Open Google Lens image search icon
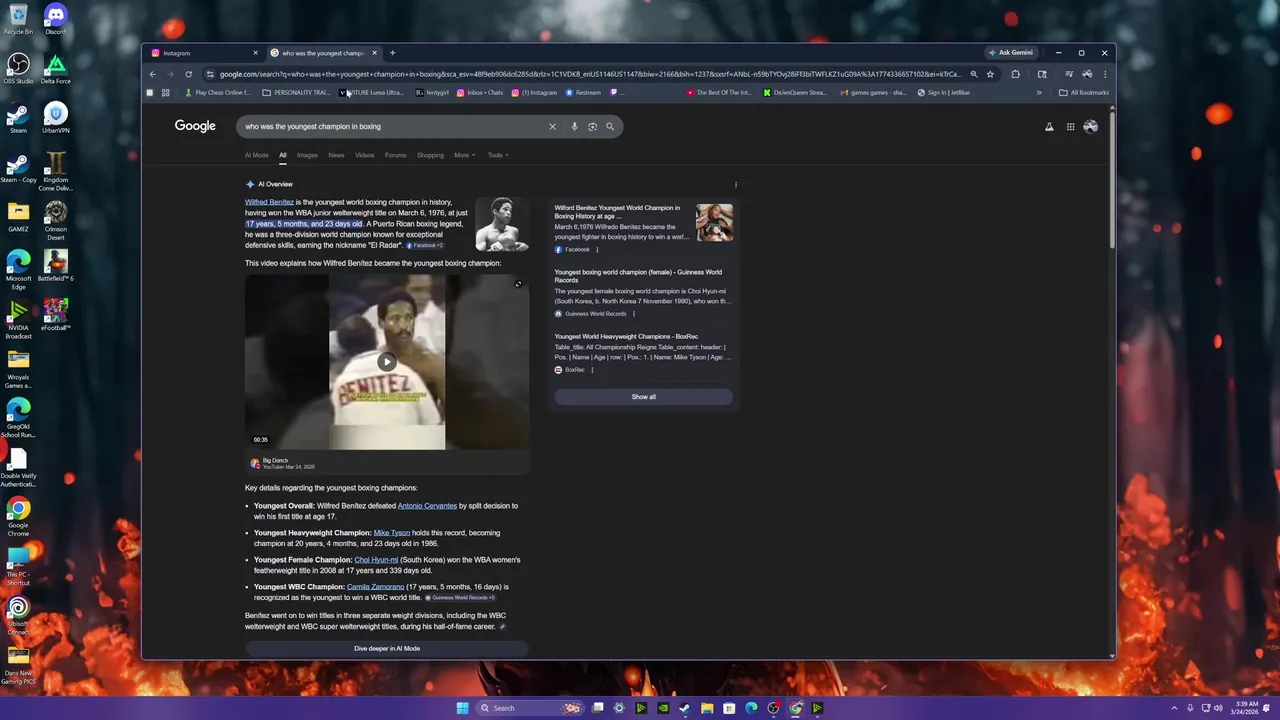 click(592, 126)
